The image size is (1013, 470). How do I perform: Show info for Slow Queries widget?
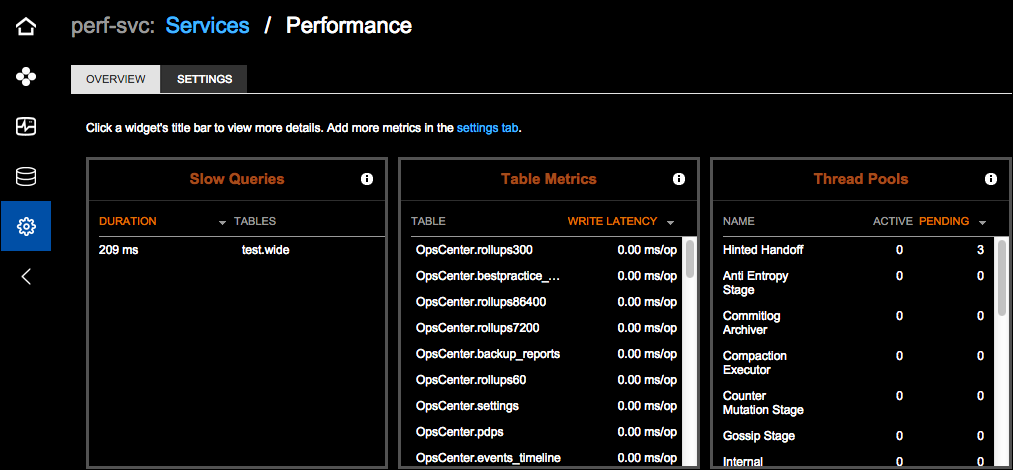tap(367, 179)
